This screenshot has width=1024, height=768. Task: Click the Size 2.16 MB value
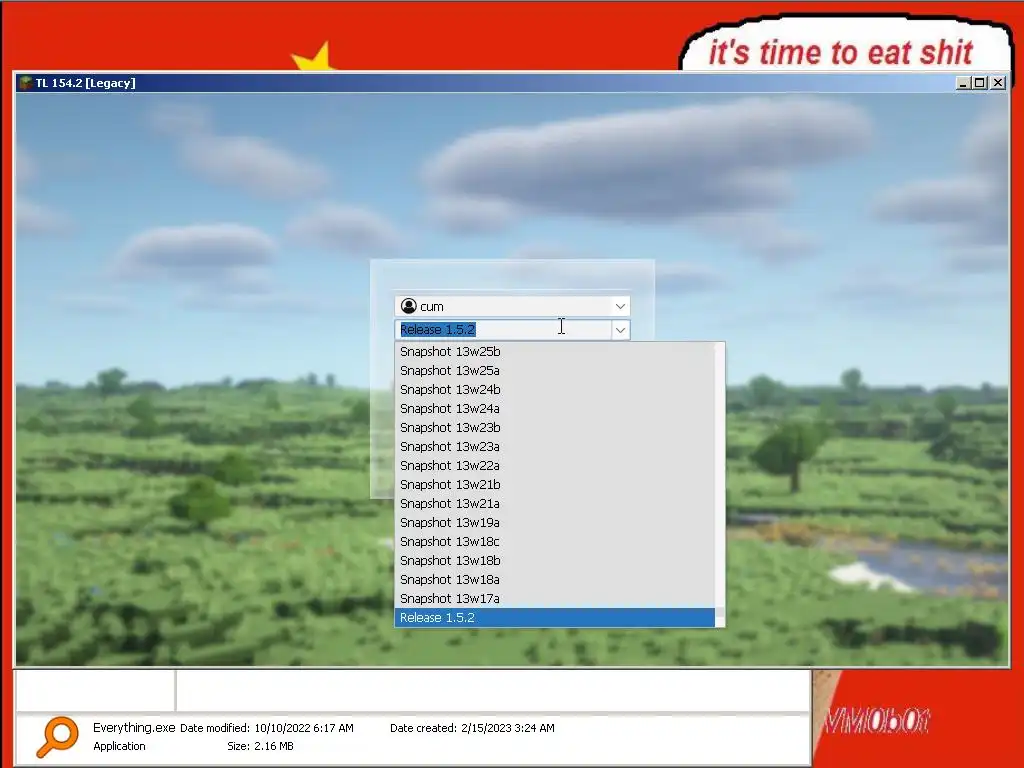pyautogui.click(x=272, y=746)
